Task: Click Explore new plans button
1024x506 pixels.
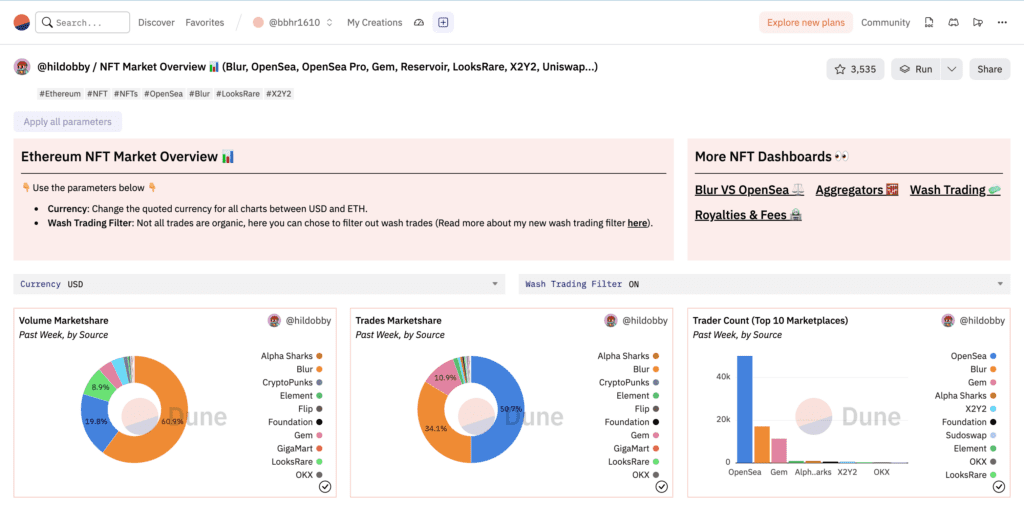Action: (x=805, y=22)
